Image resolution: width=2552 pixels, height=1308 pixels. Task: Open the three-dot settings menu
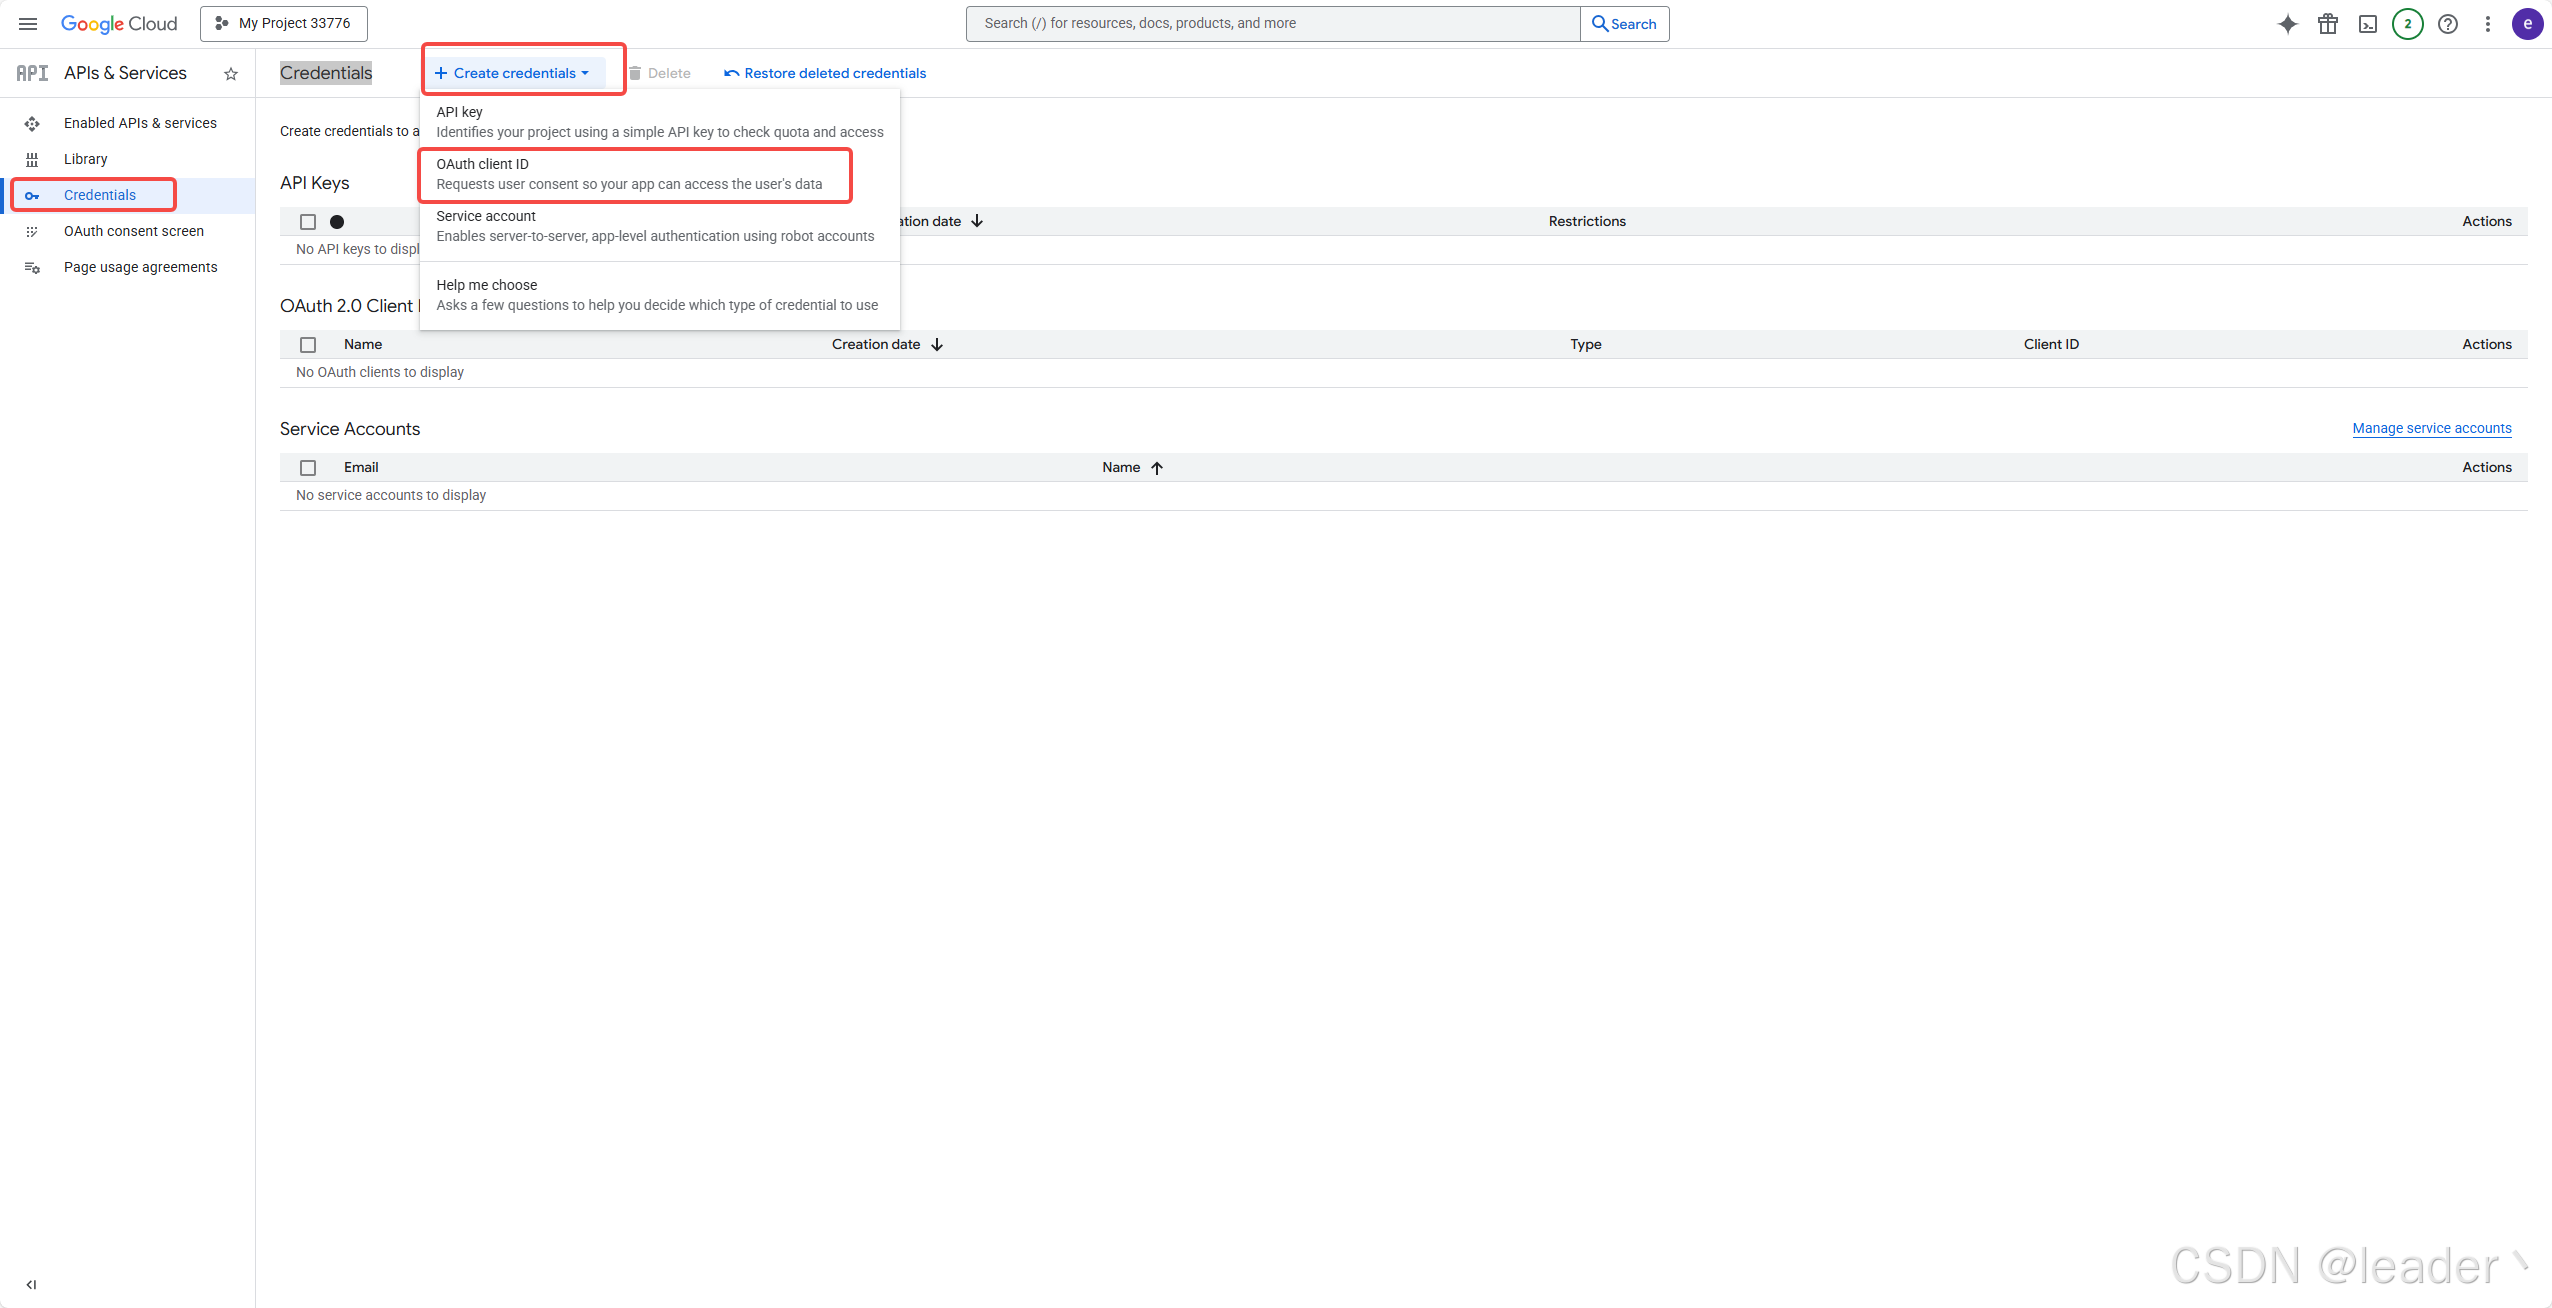pos(2488,24)
